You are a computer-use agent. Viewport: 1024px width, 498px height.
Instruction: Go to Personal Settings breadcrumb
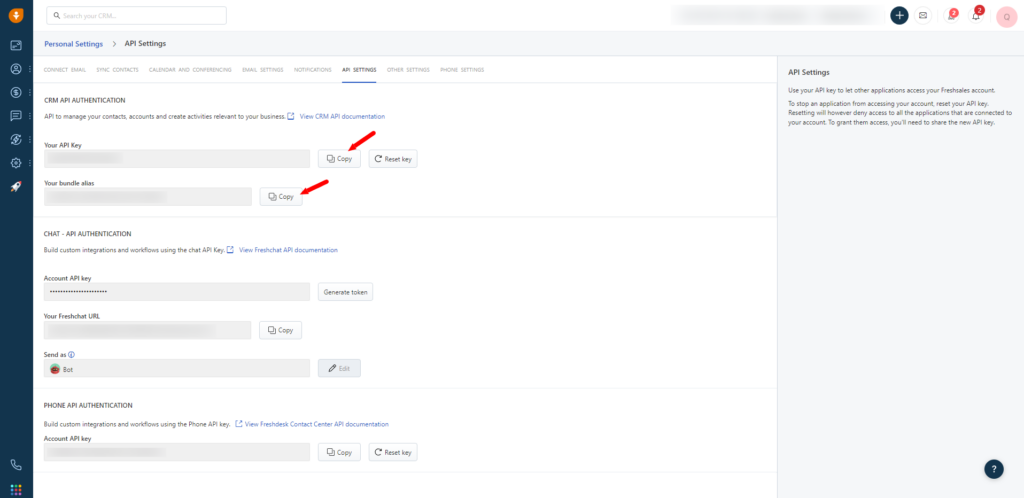[x=74, y=44]
